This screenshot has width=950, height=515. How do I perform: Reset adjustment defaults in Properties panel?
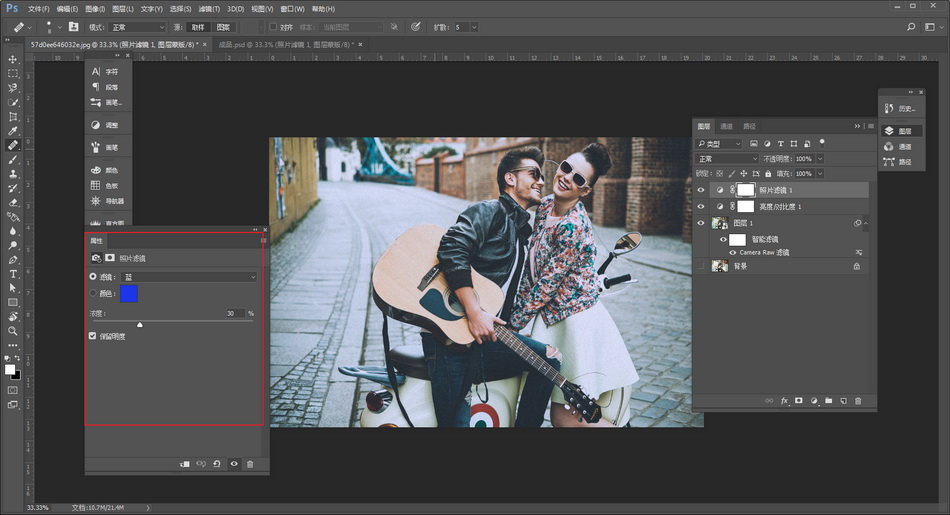[x=217, y=464]
